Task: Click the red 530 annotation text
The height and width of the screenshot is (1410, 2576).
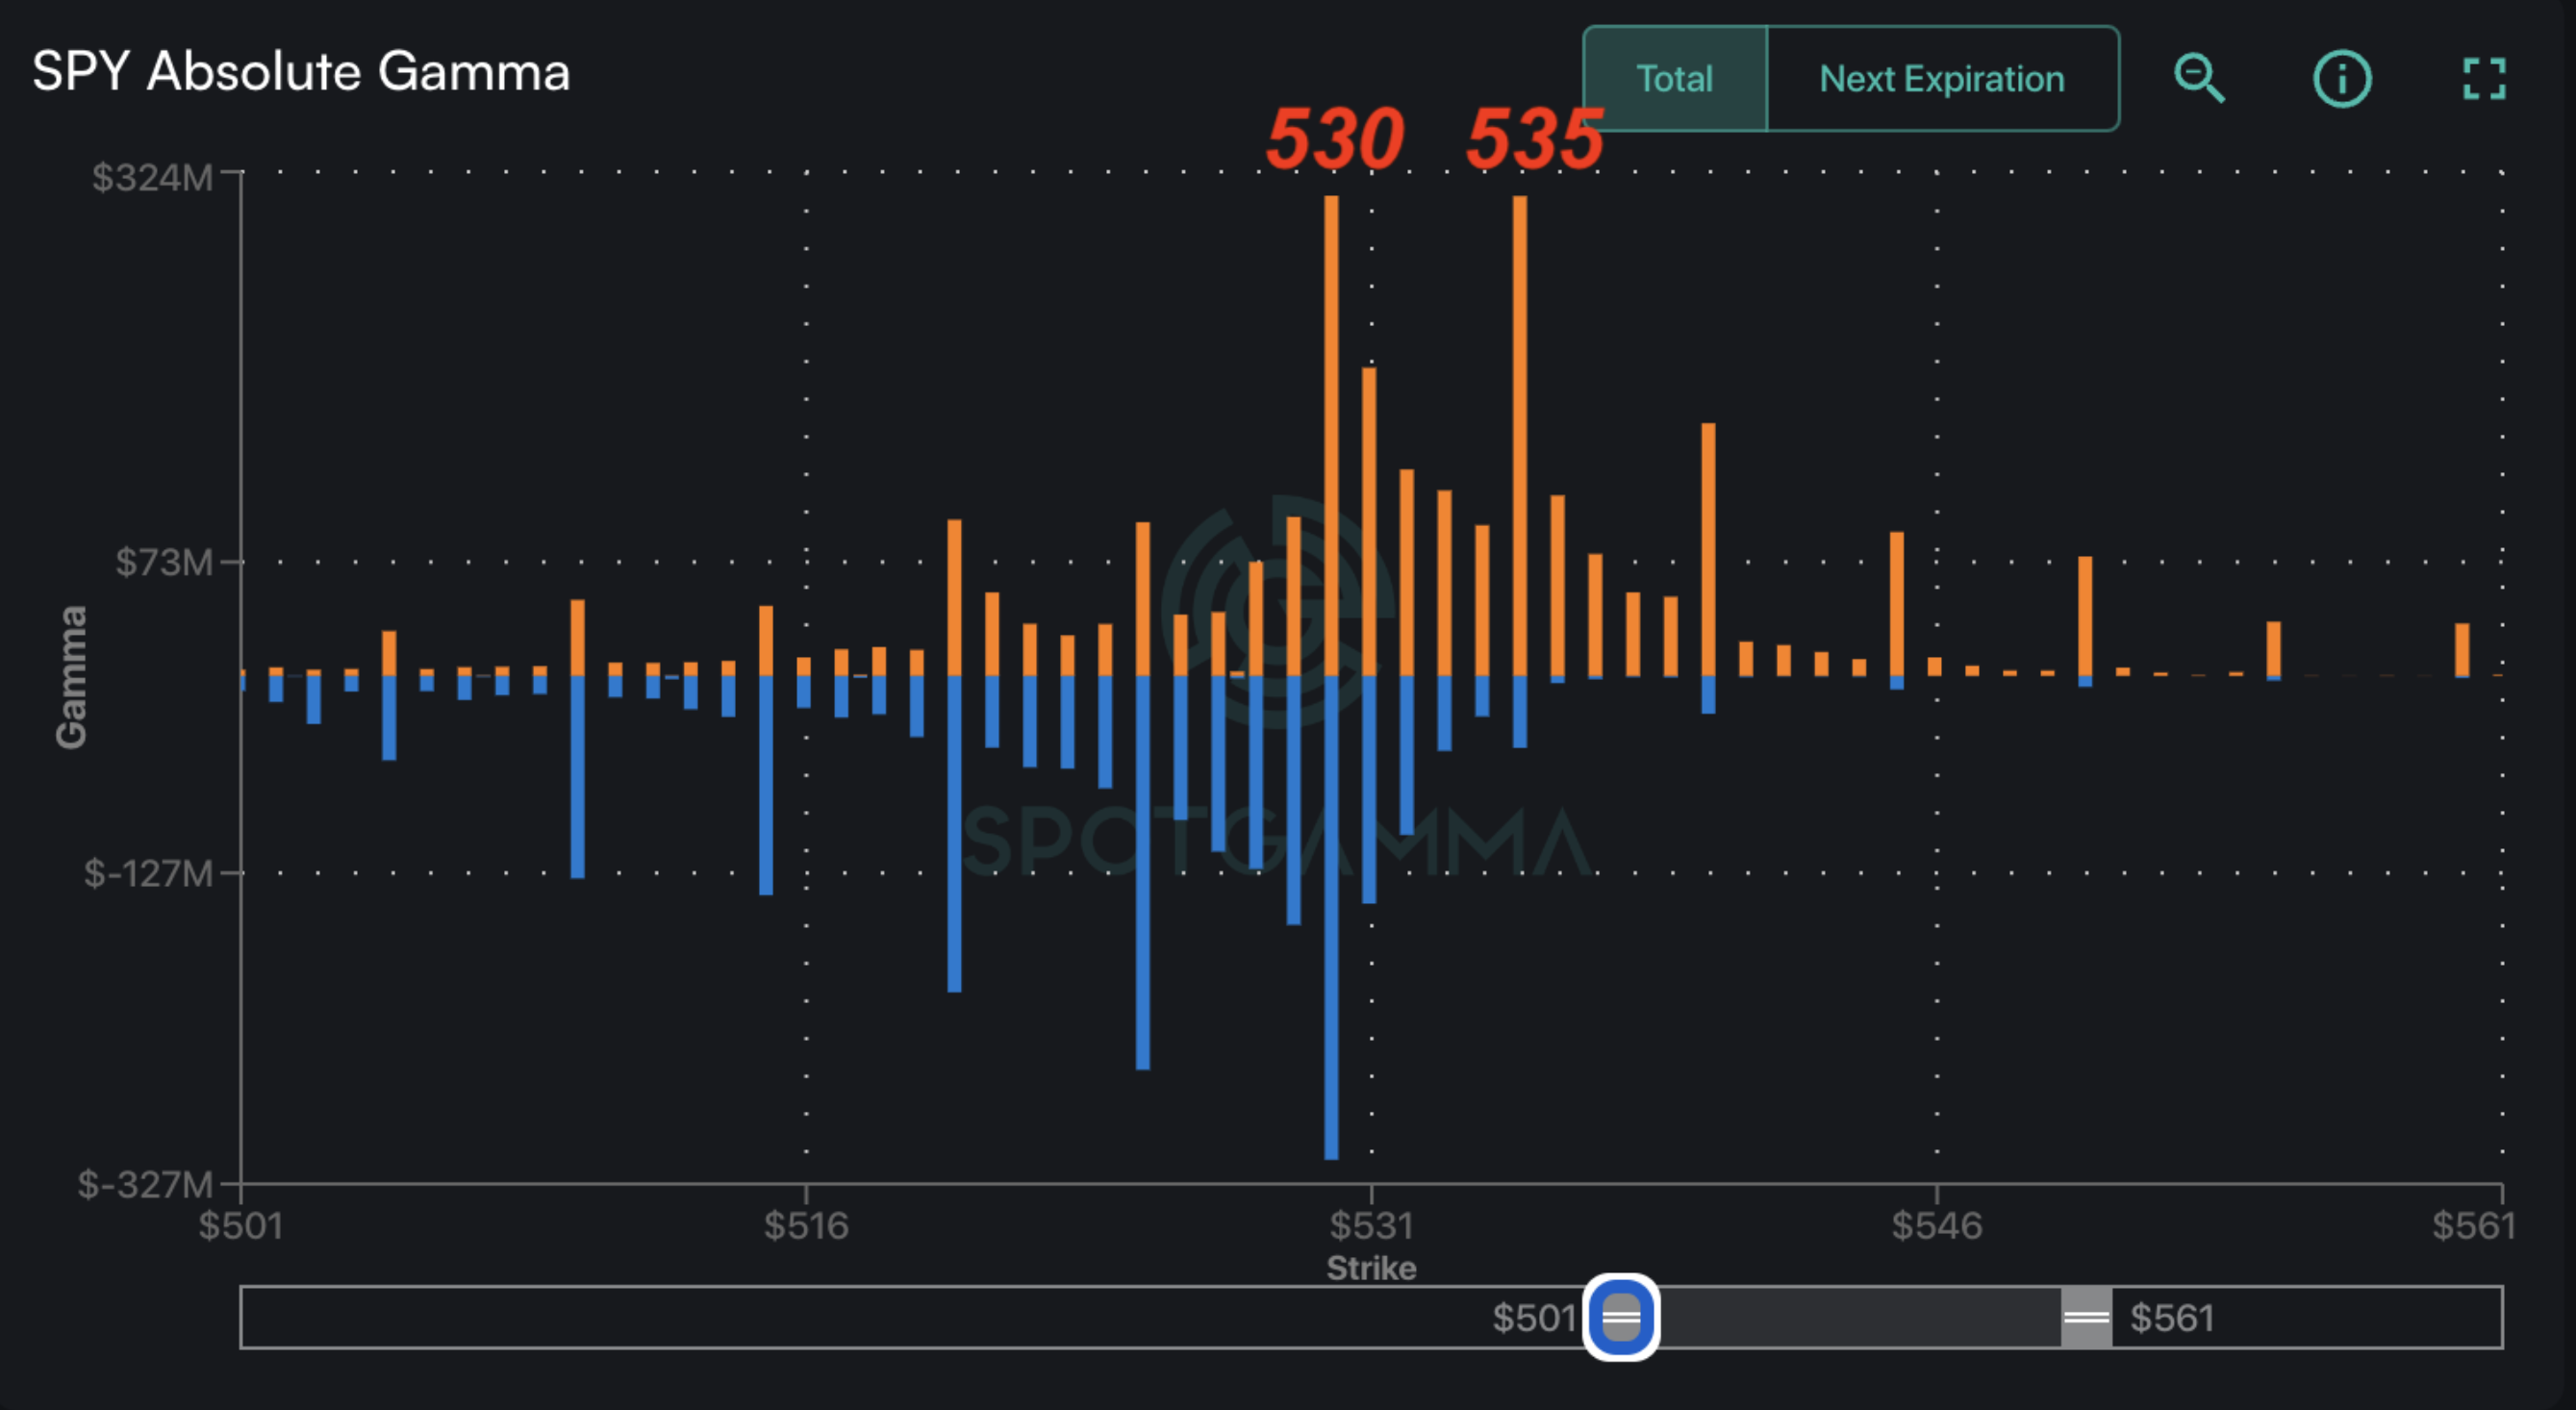Action: tap(1334, 139)
